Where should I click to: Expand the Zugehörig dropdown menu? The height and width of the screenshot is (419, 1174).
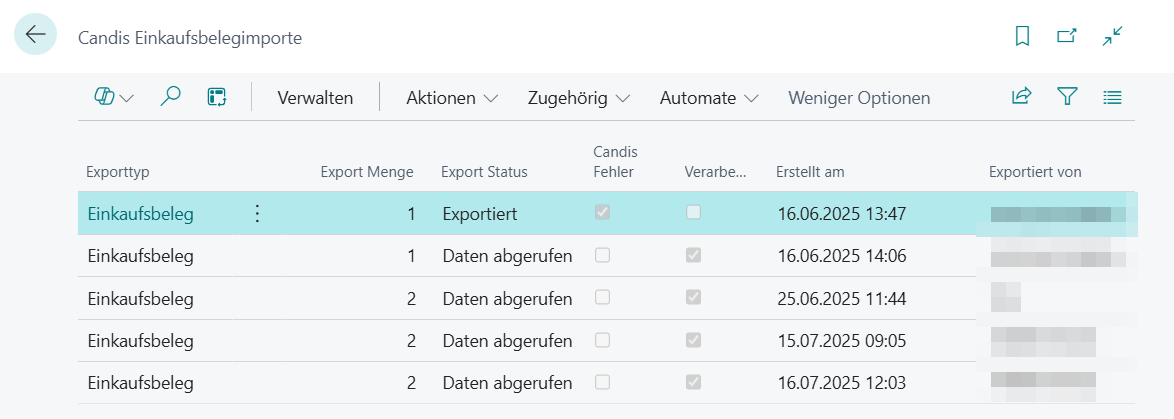pyautogui.click(x=579, y=98)
